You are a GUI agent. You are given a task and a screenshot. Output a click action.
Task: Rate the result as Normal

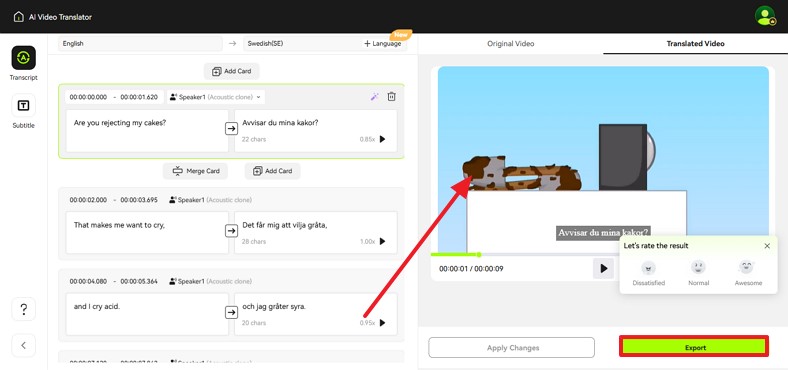tap(698, 273)
